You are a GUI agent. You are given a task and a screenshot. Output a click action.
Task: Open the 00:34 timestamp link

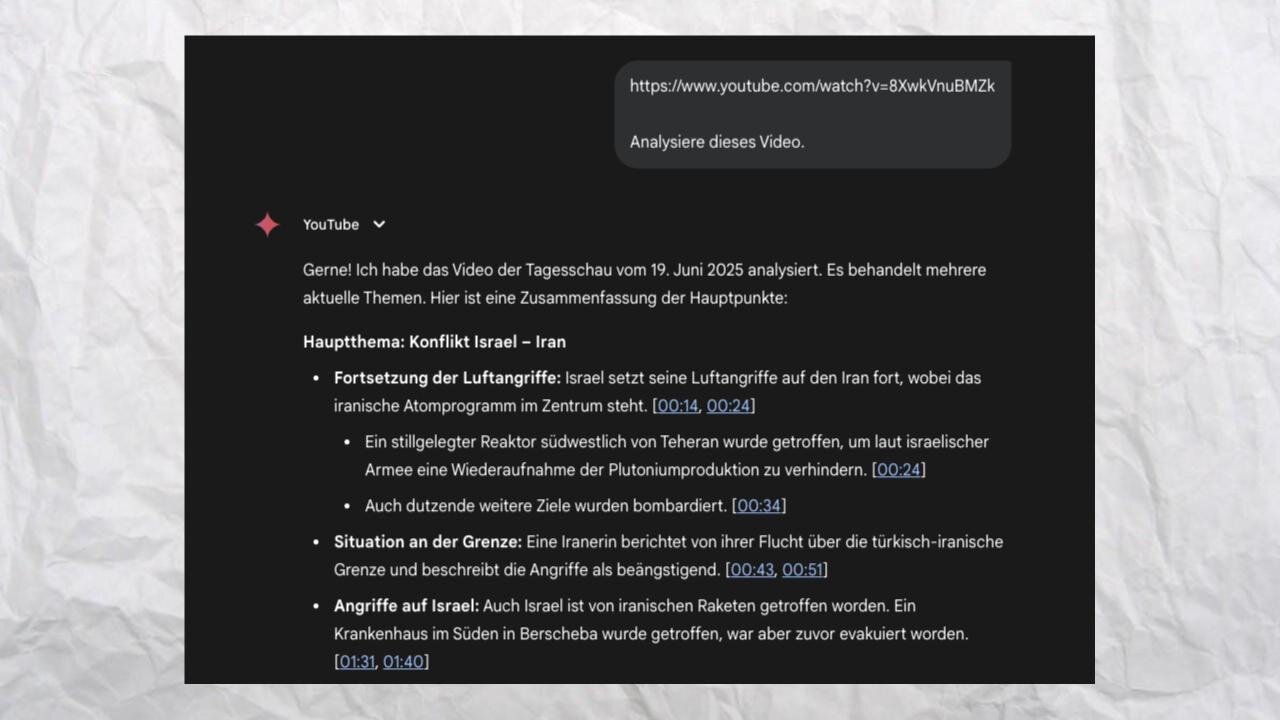coord(759,506)
